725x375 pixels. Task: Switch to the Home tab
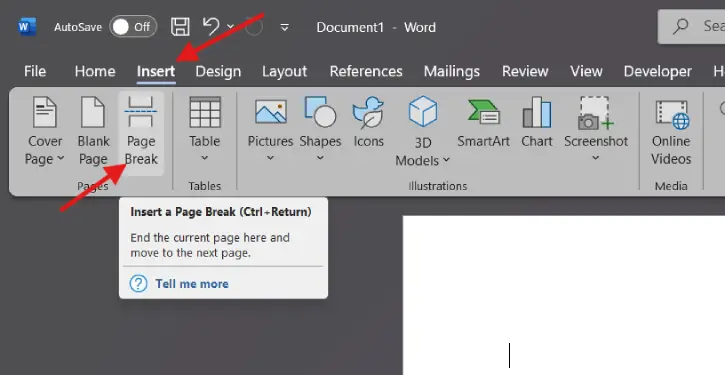[95, 71]
